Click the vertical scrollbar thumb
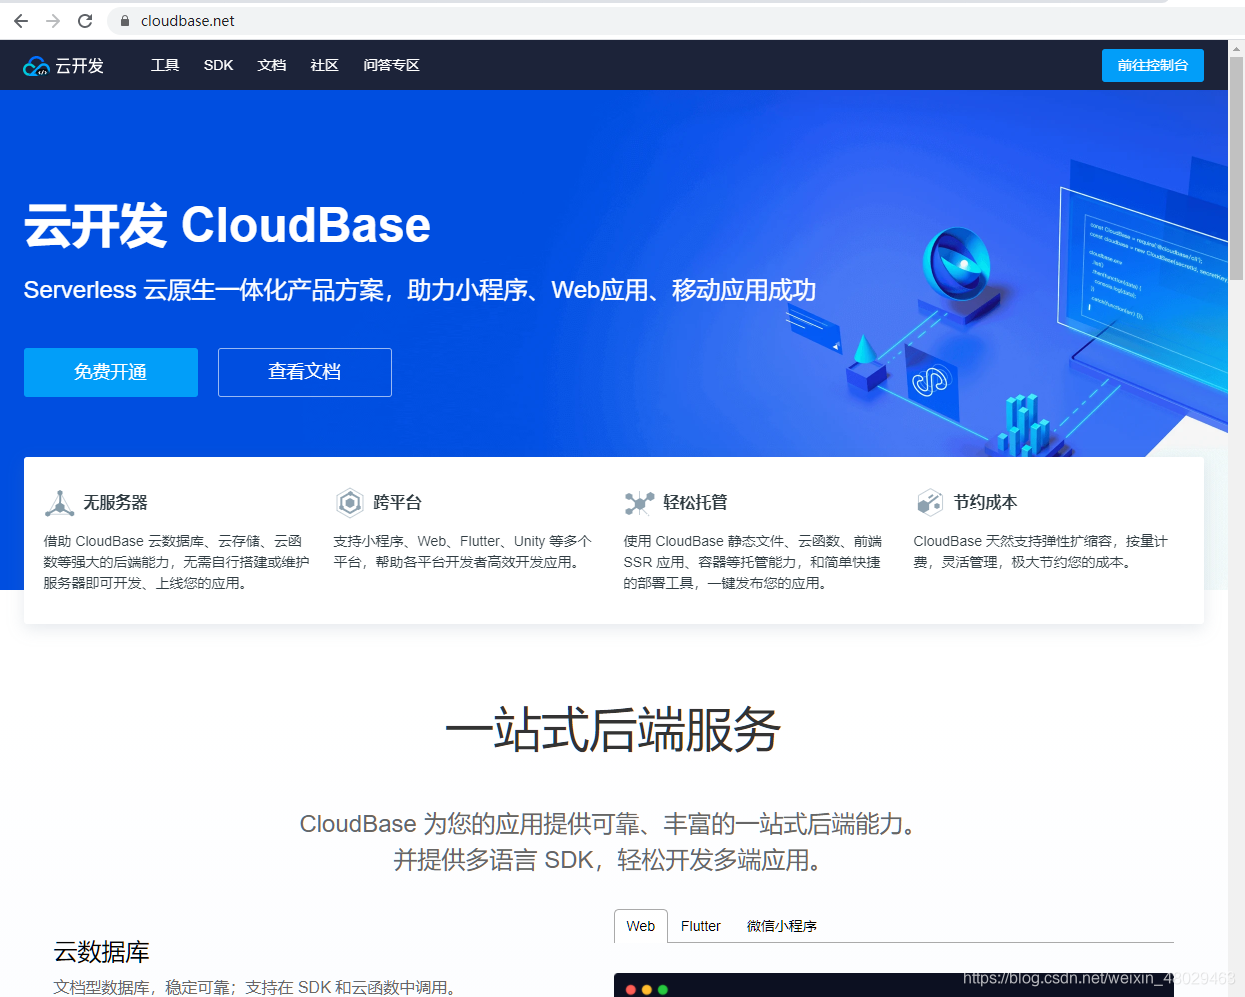The image size is (1245, 997). 1237,168
